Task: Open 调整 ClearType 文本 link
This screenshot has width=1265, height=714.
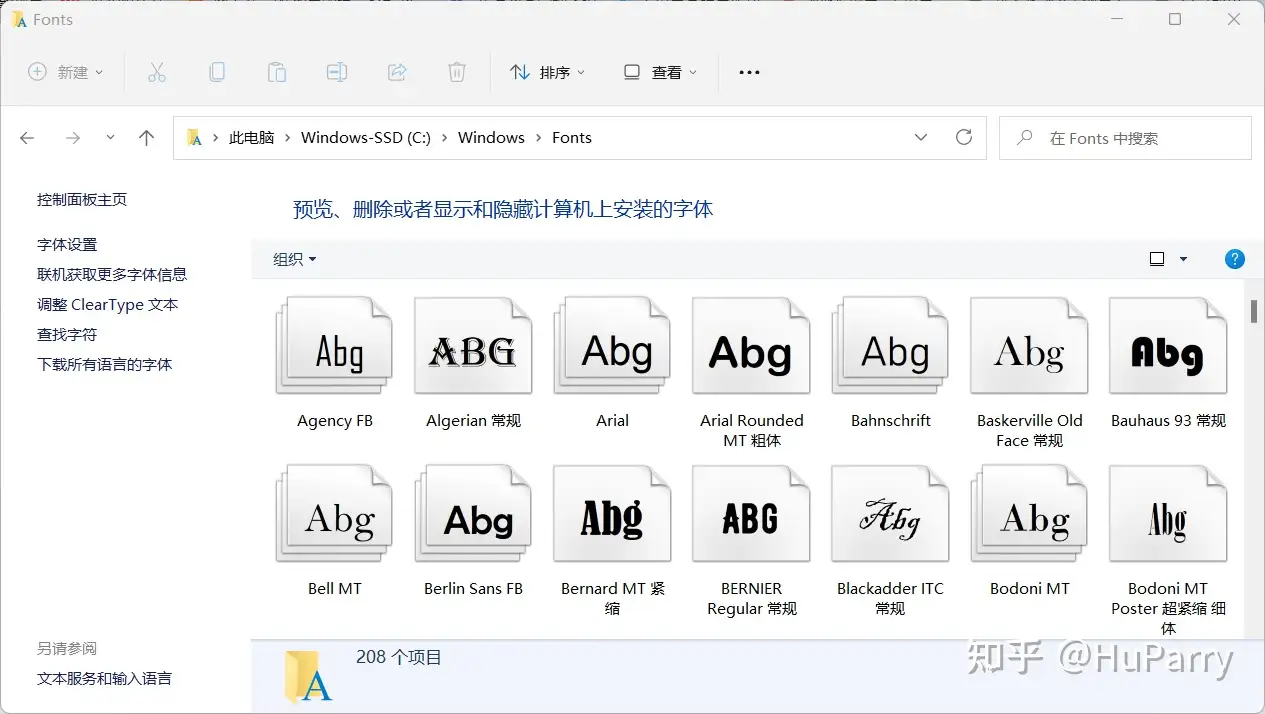Action: (x=107, y=304)
